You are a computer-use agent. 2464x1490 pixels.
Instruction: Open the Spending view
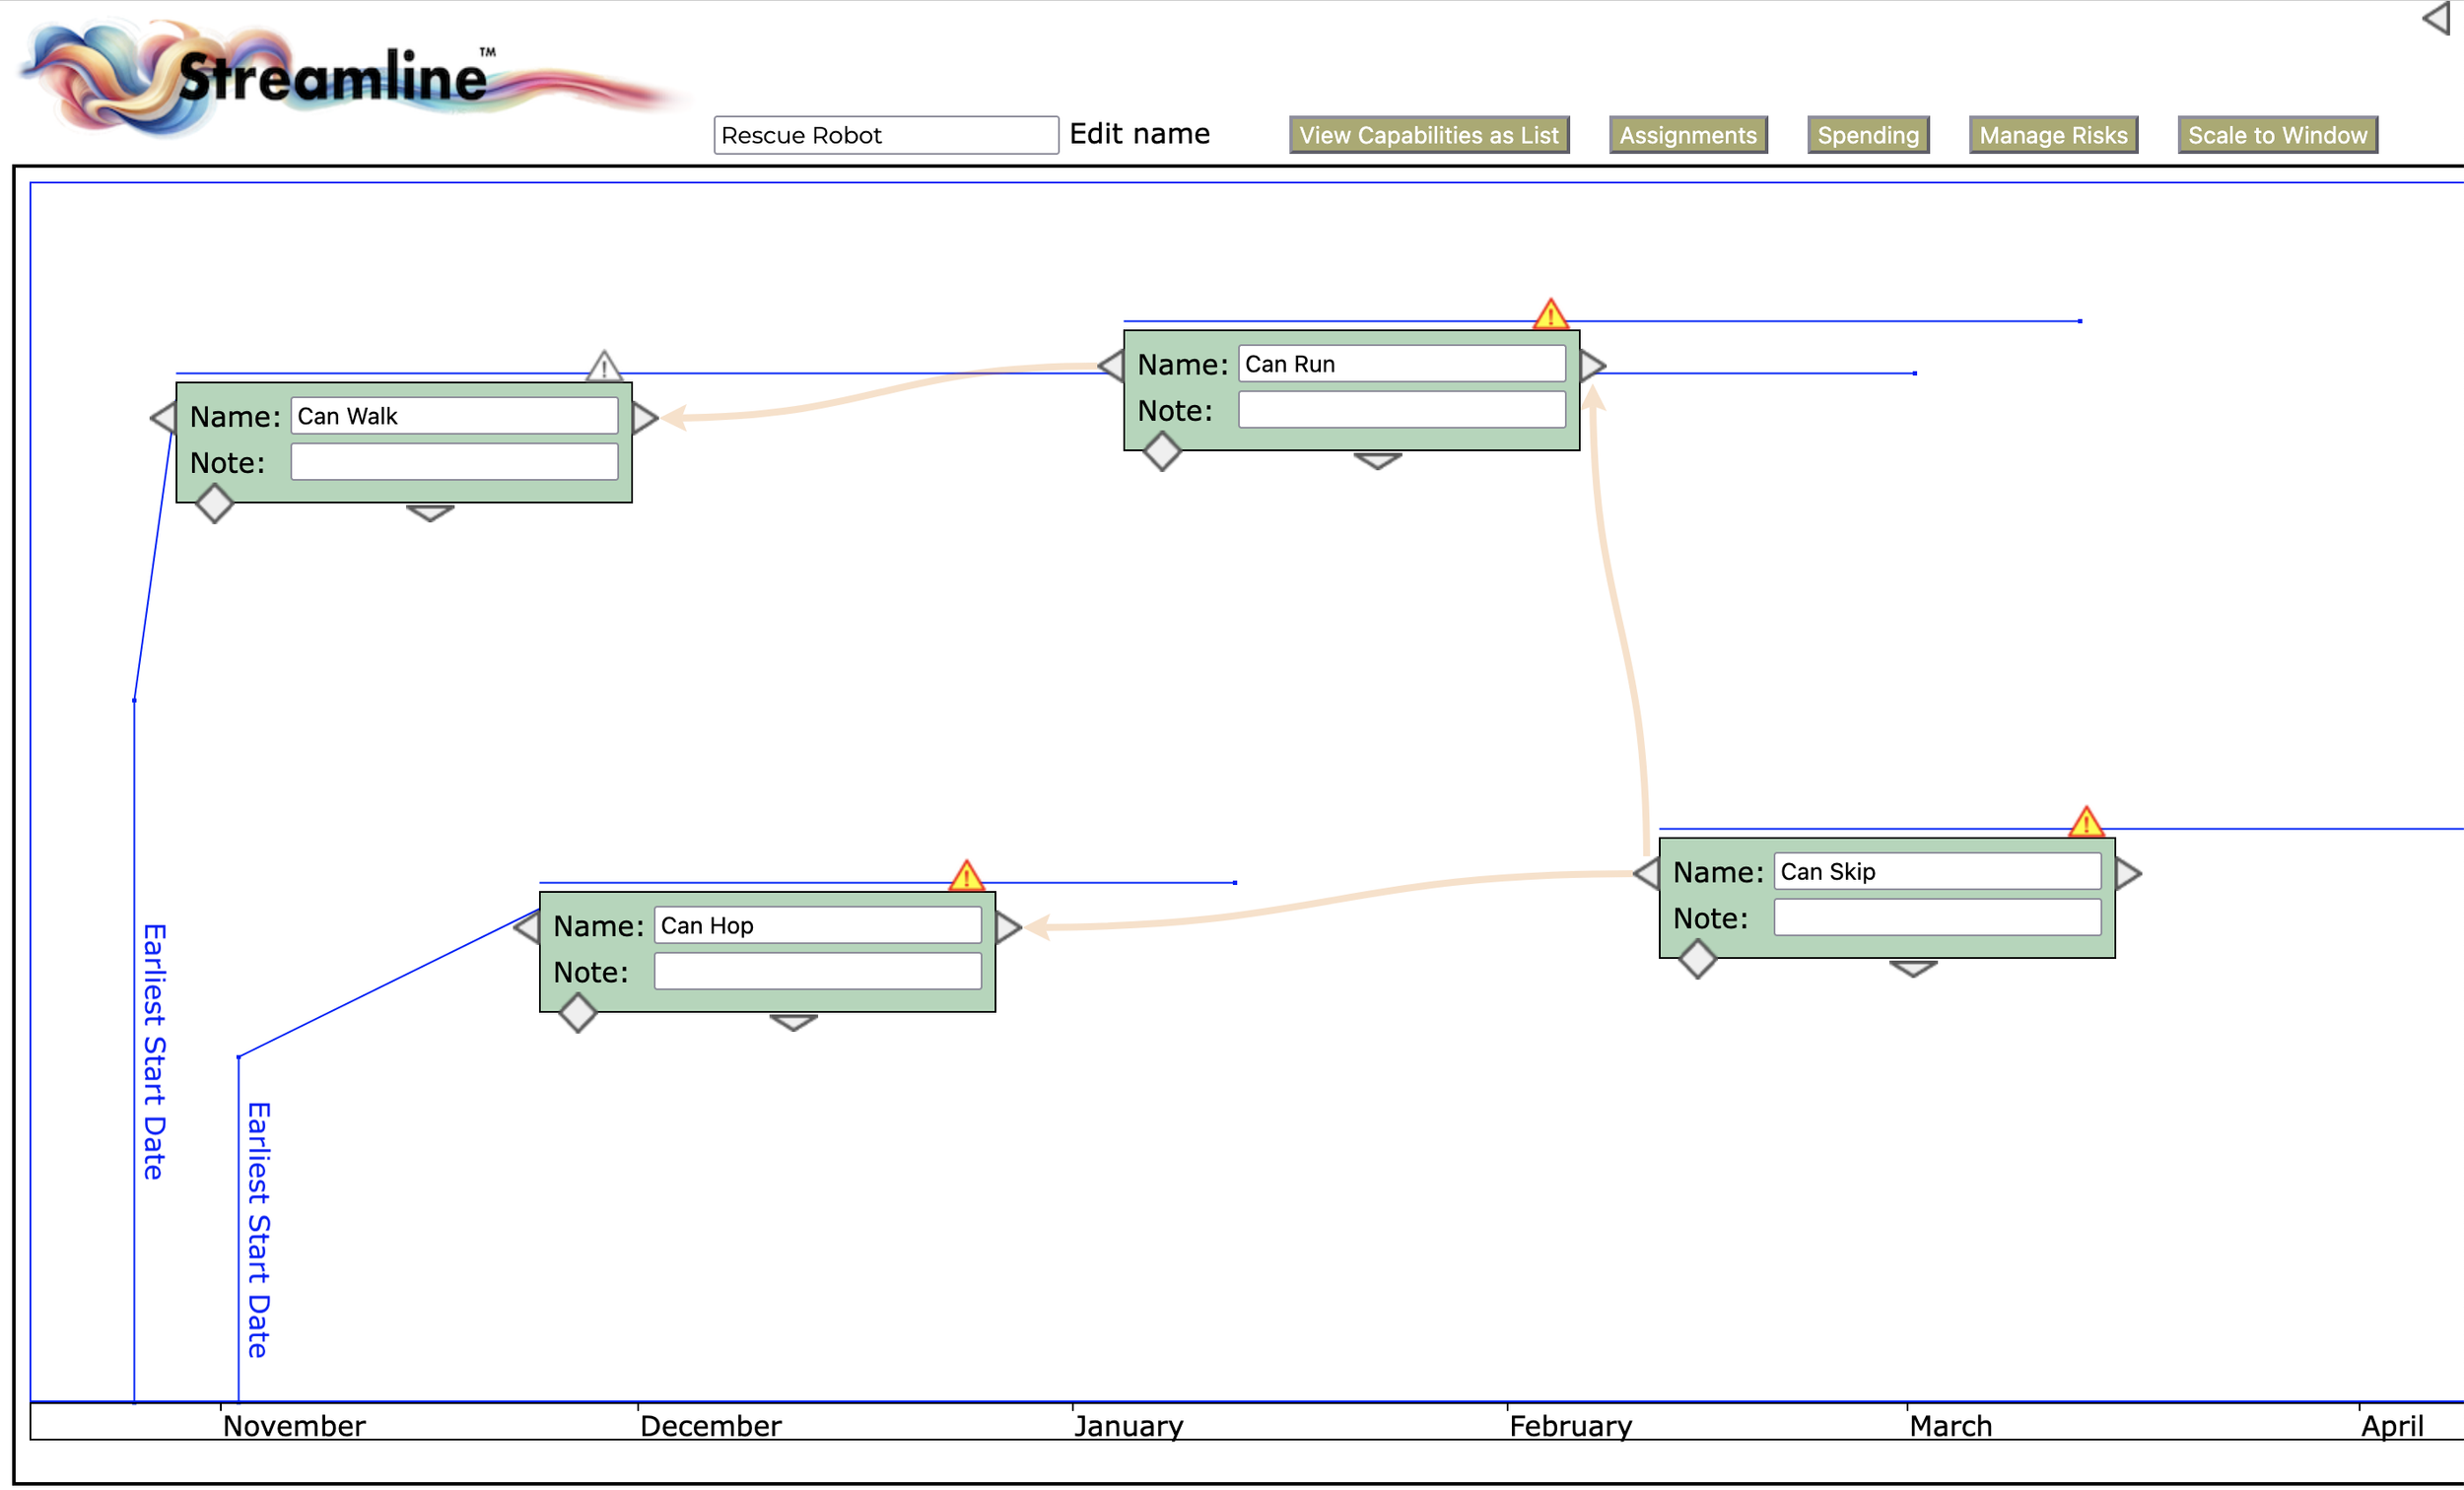1867,135
